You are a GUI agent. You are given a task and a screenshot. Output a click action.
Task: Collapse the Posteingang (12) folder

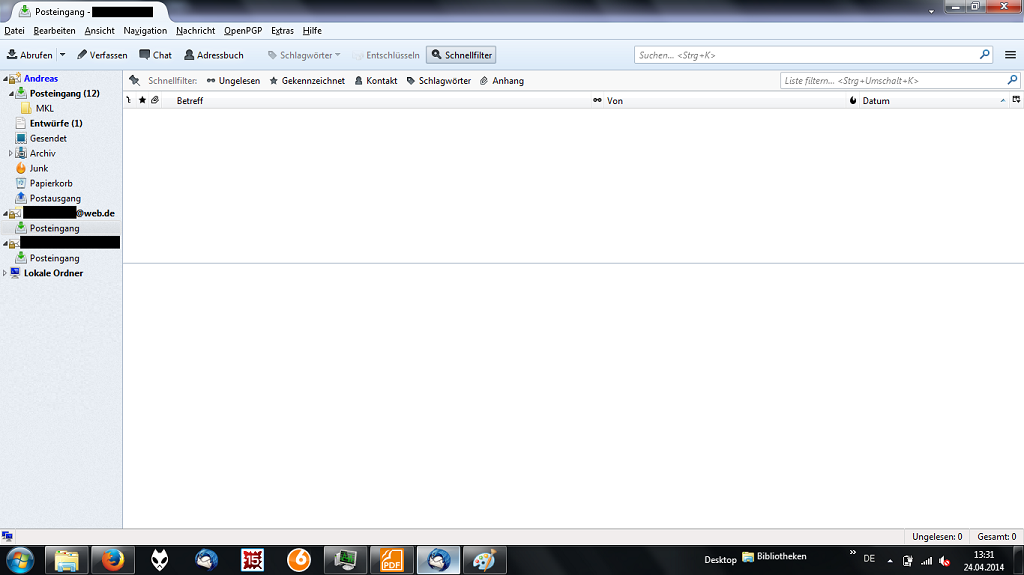coord(11,94)
